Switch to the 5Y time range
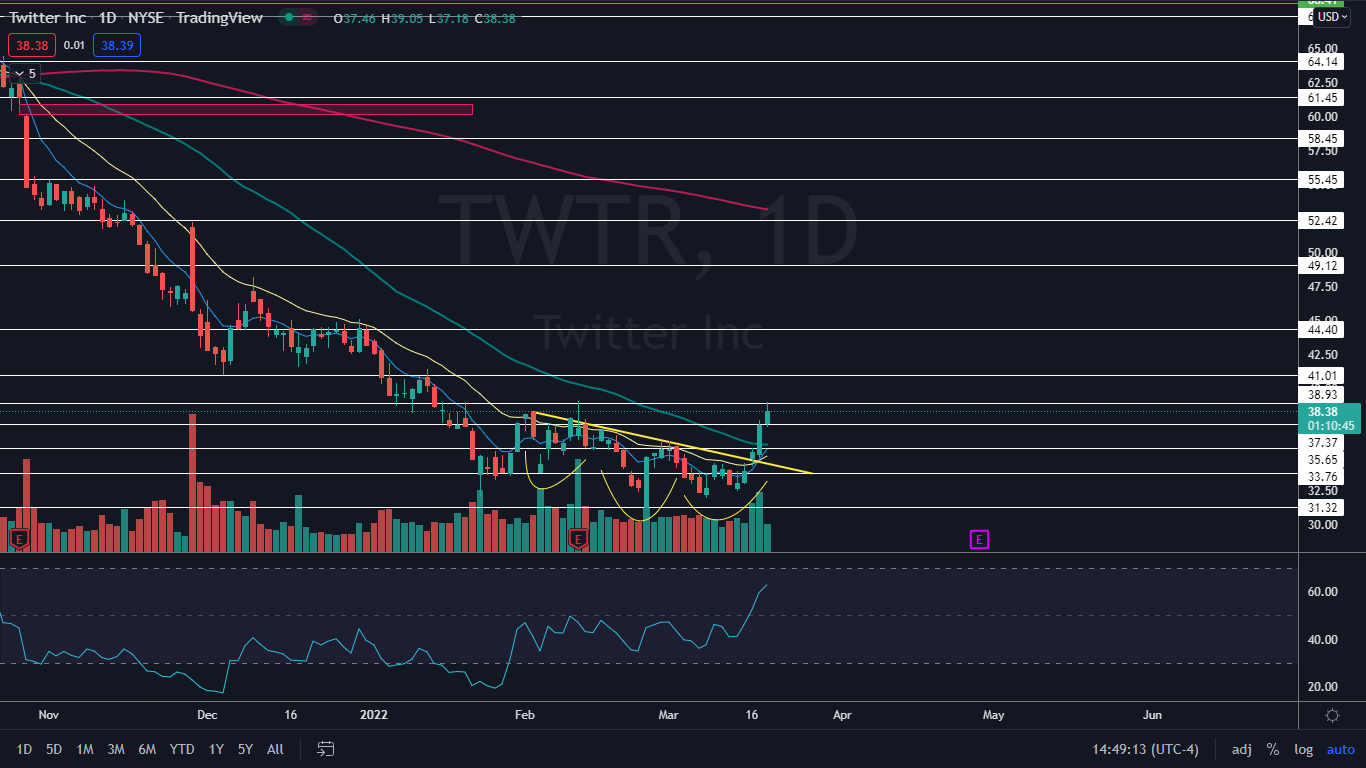Screen dimensions: 1366x768 tap(245, 749)
